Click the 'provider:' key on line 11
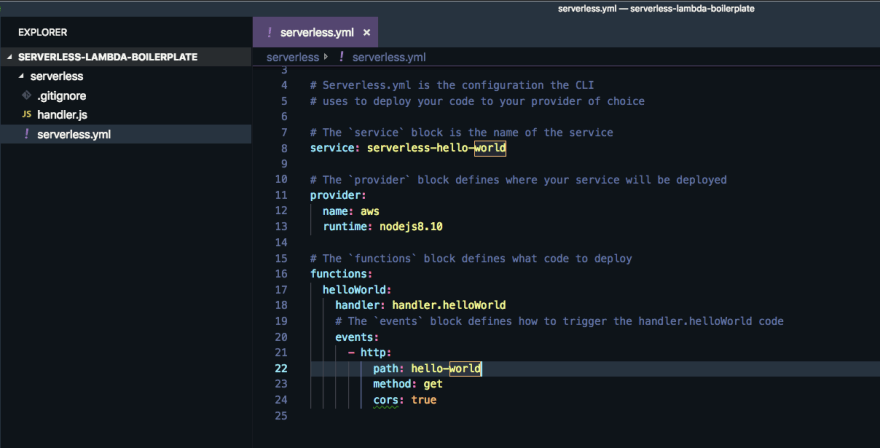This screenshot has width=880, height=448. point(338,195)
